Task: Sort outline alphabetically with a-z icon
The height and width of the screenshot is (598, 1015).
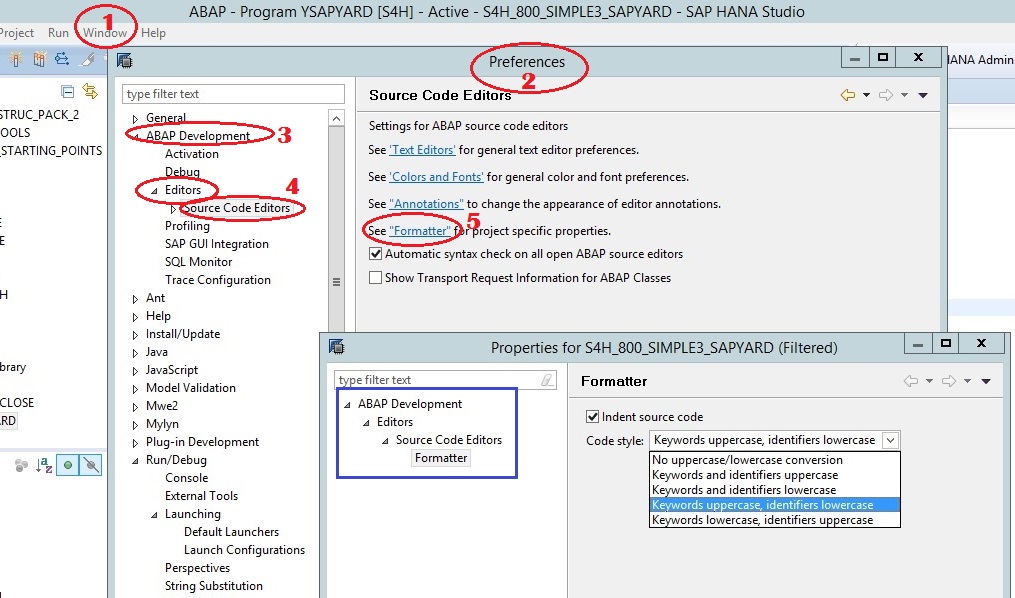Action: click(44, 465)
